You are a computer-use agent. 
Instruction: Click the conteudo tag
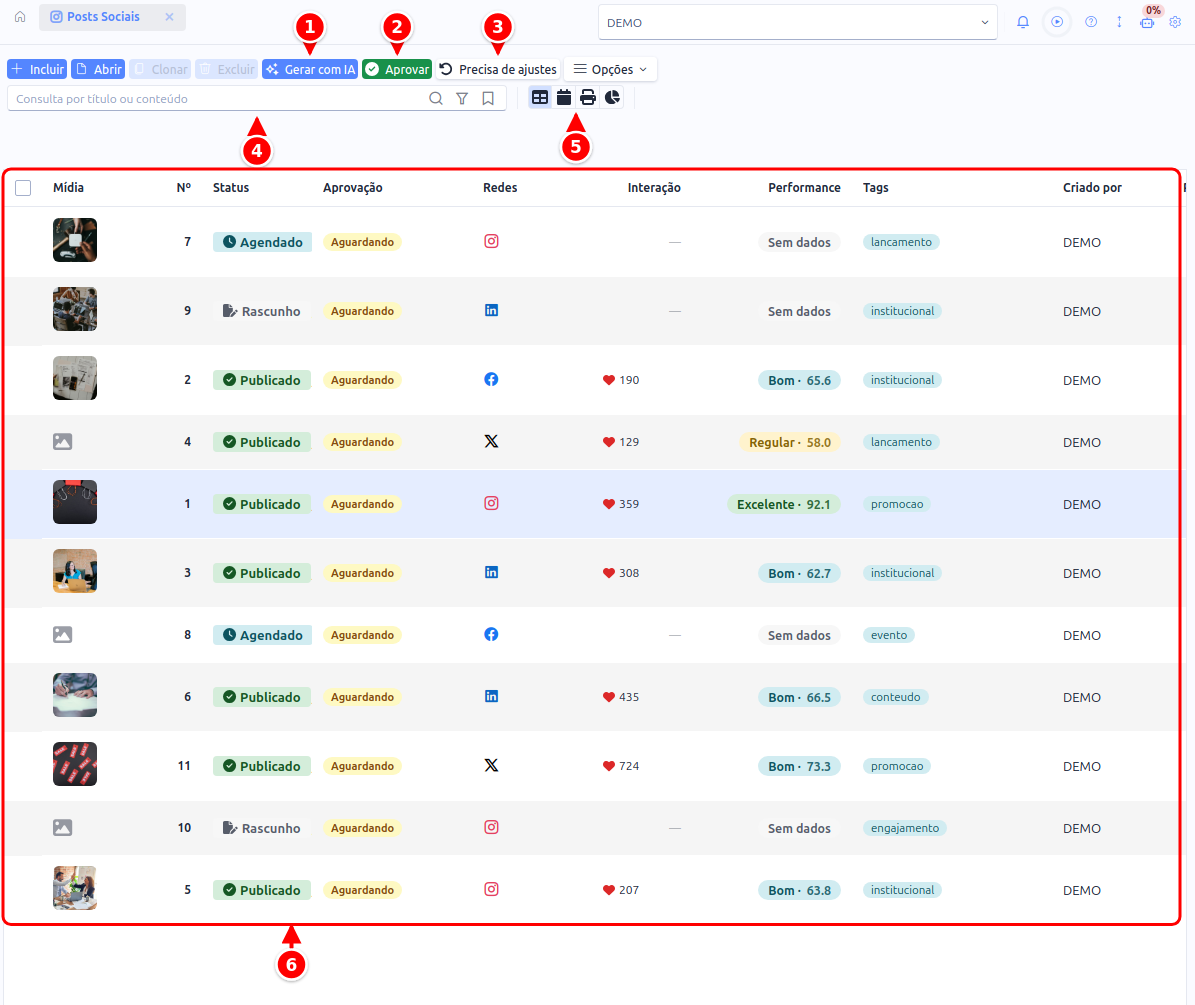click(x=895, y=697)
